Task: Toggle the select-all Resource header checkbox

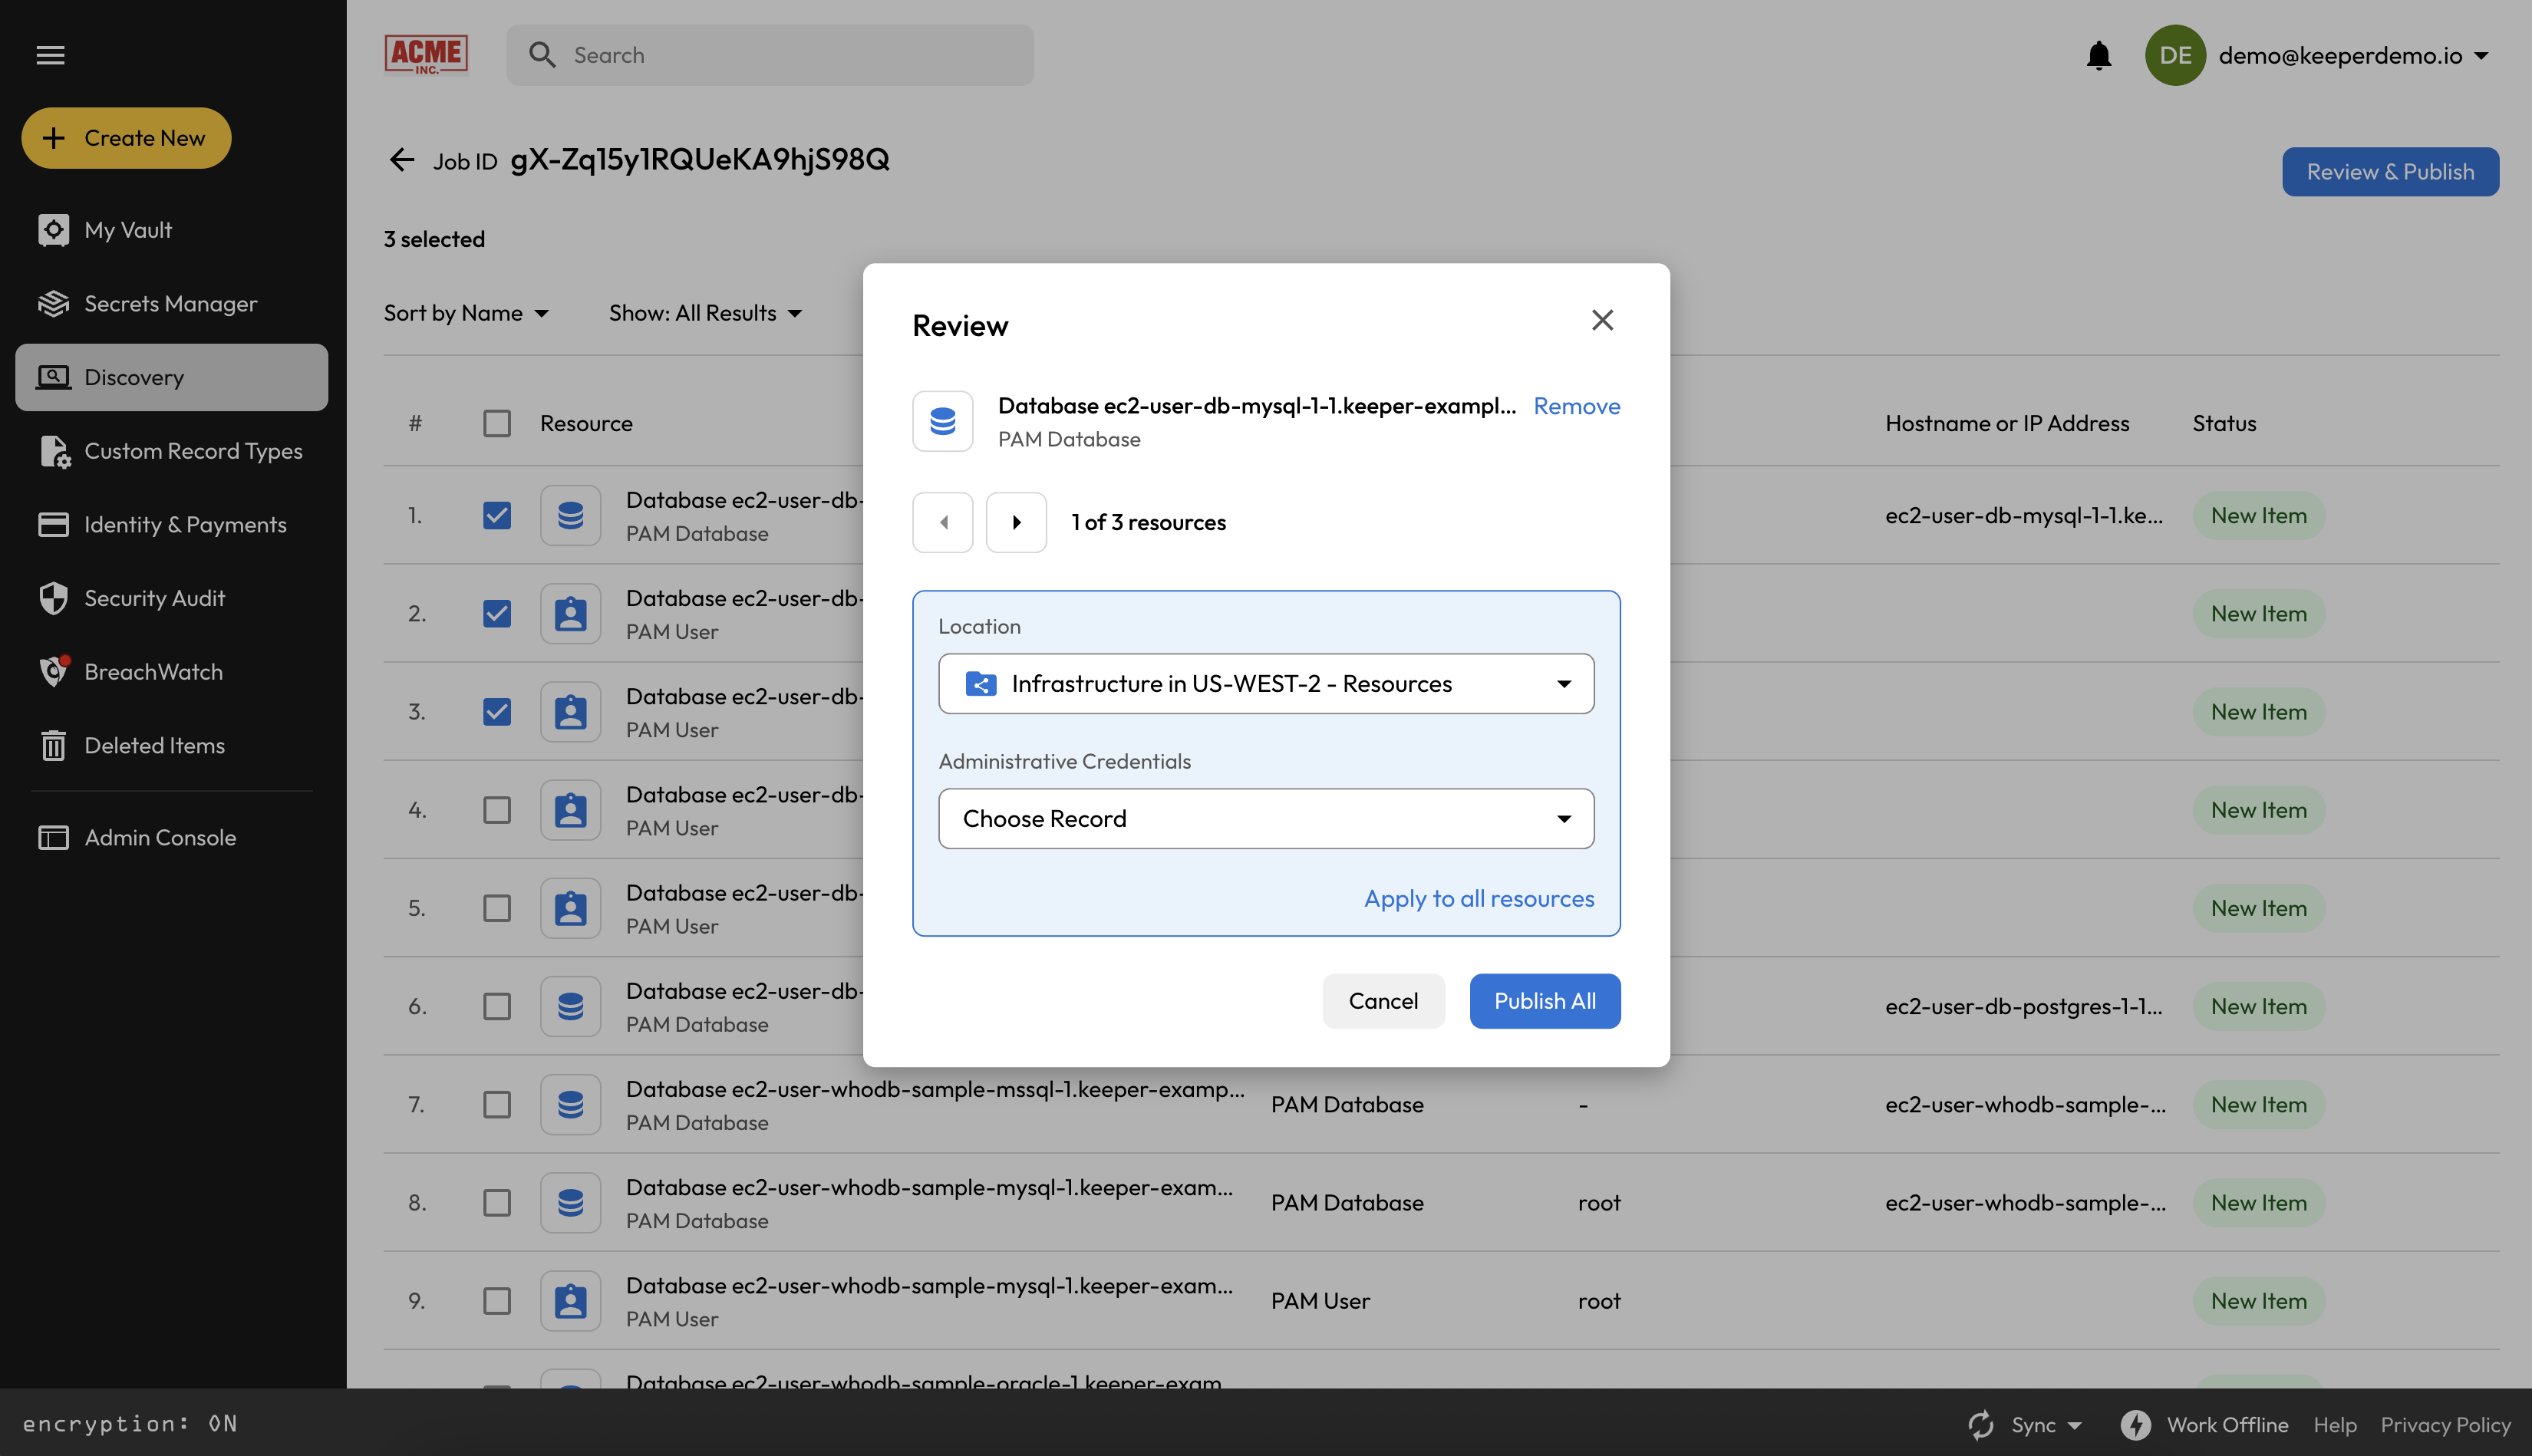Action: [x=497, y=423]
